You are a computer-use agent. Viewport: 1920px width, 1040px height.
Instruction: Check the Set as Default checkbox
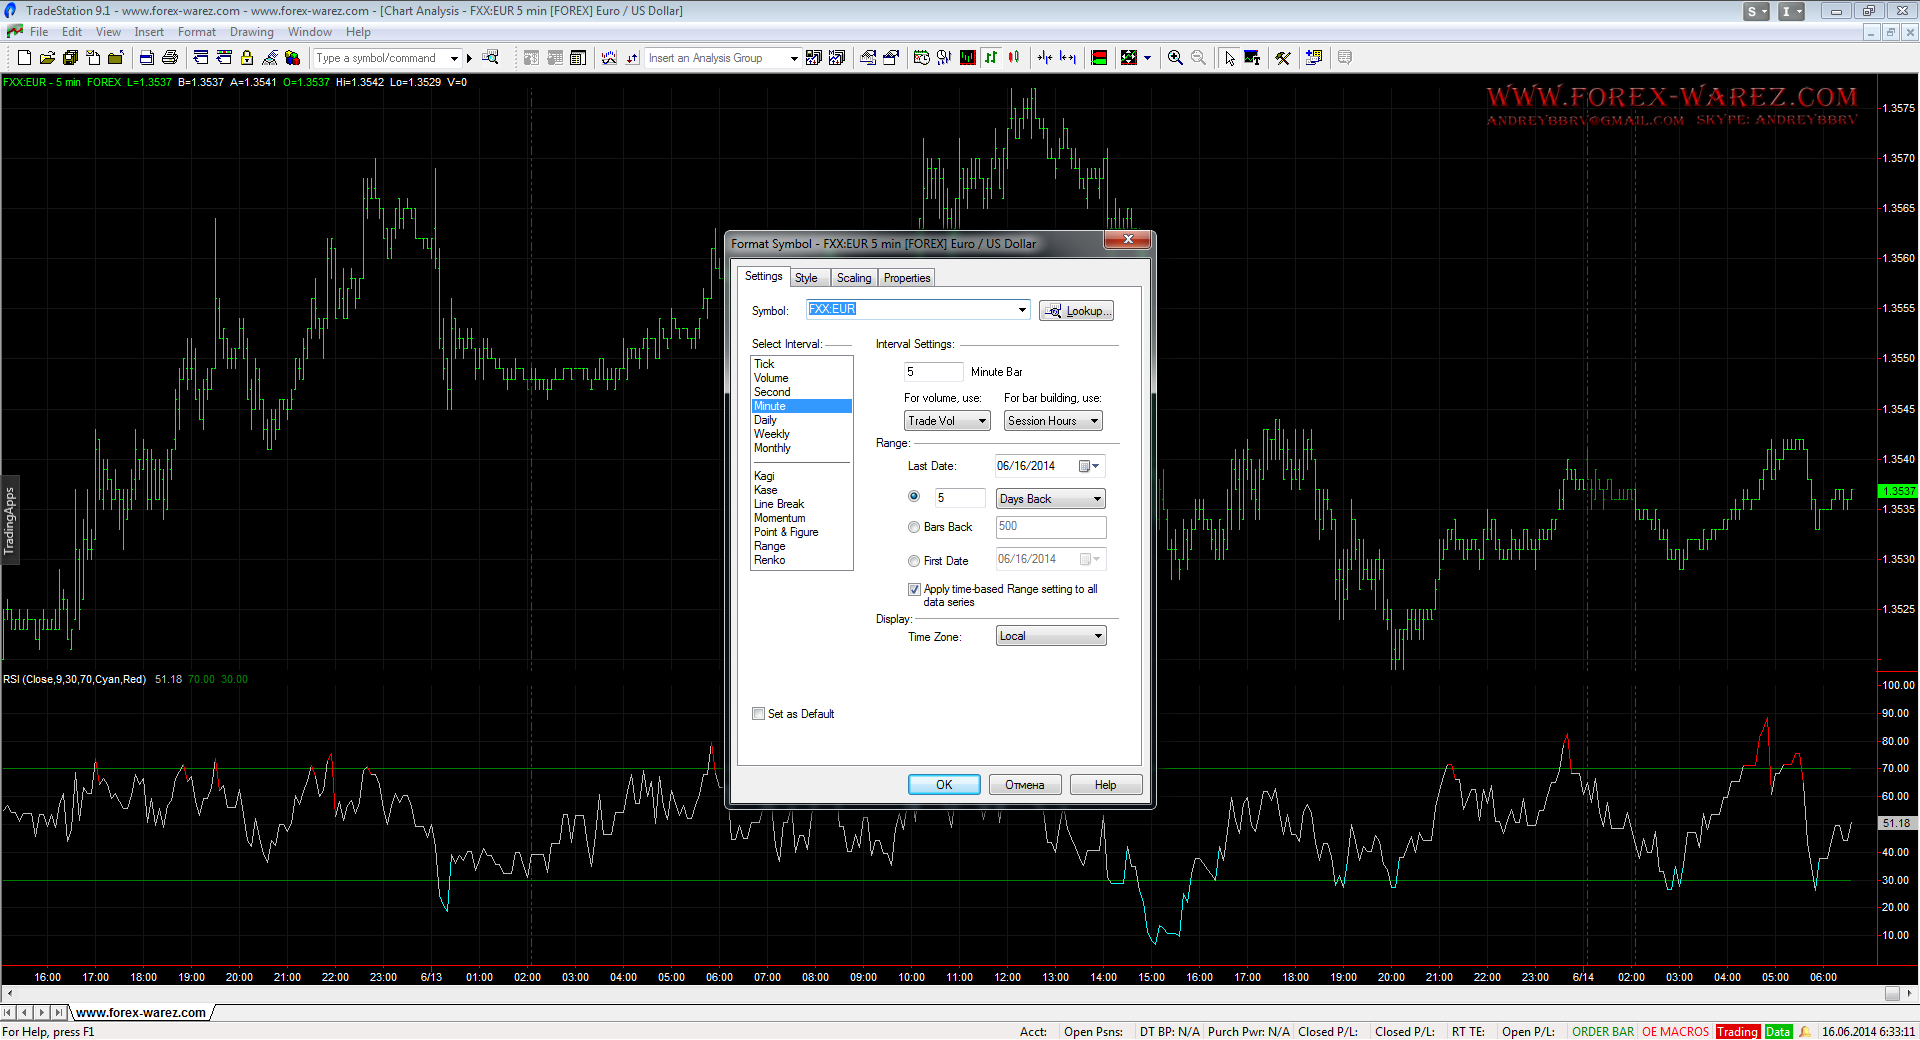[x=758, y=714]
